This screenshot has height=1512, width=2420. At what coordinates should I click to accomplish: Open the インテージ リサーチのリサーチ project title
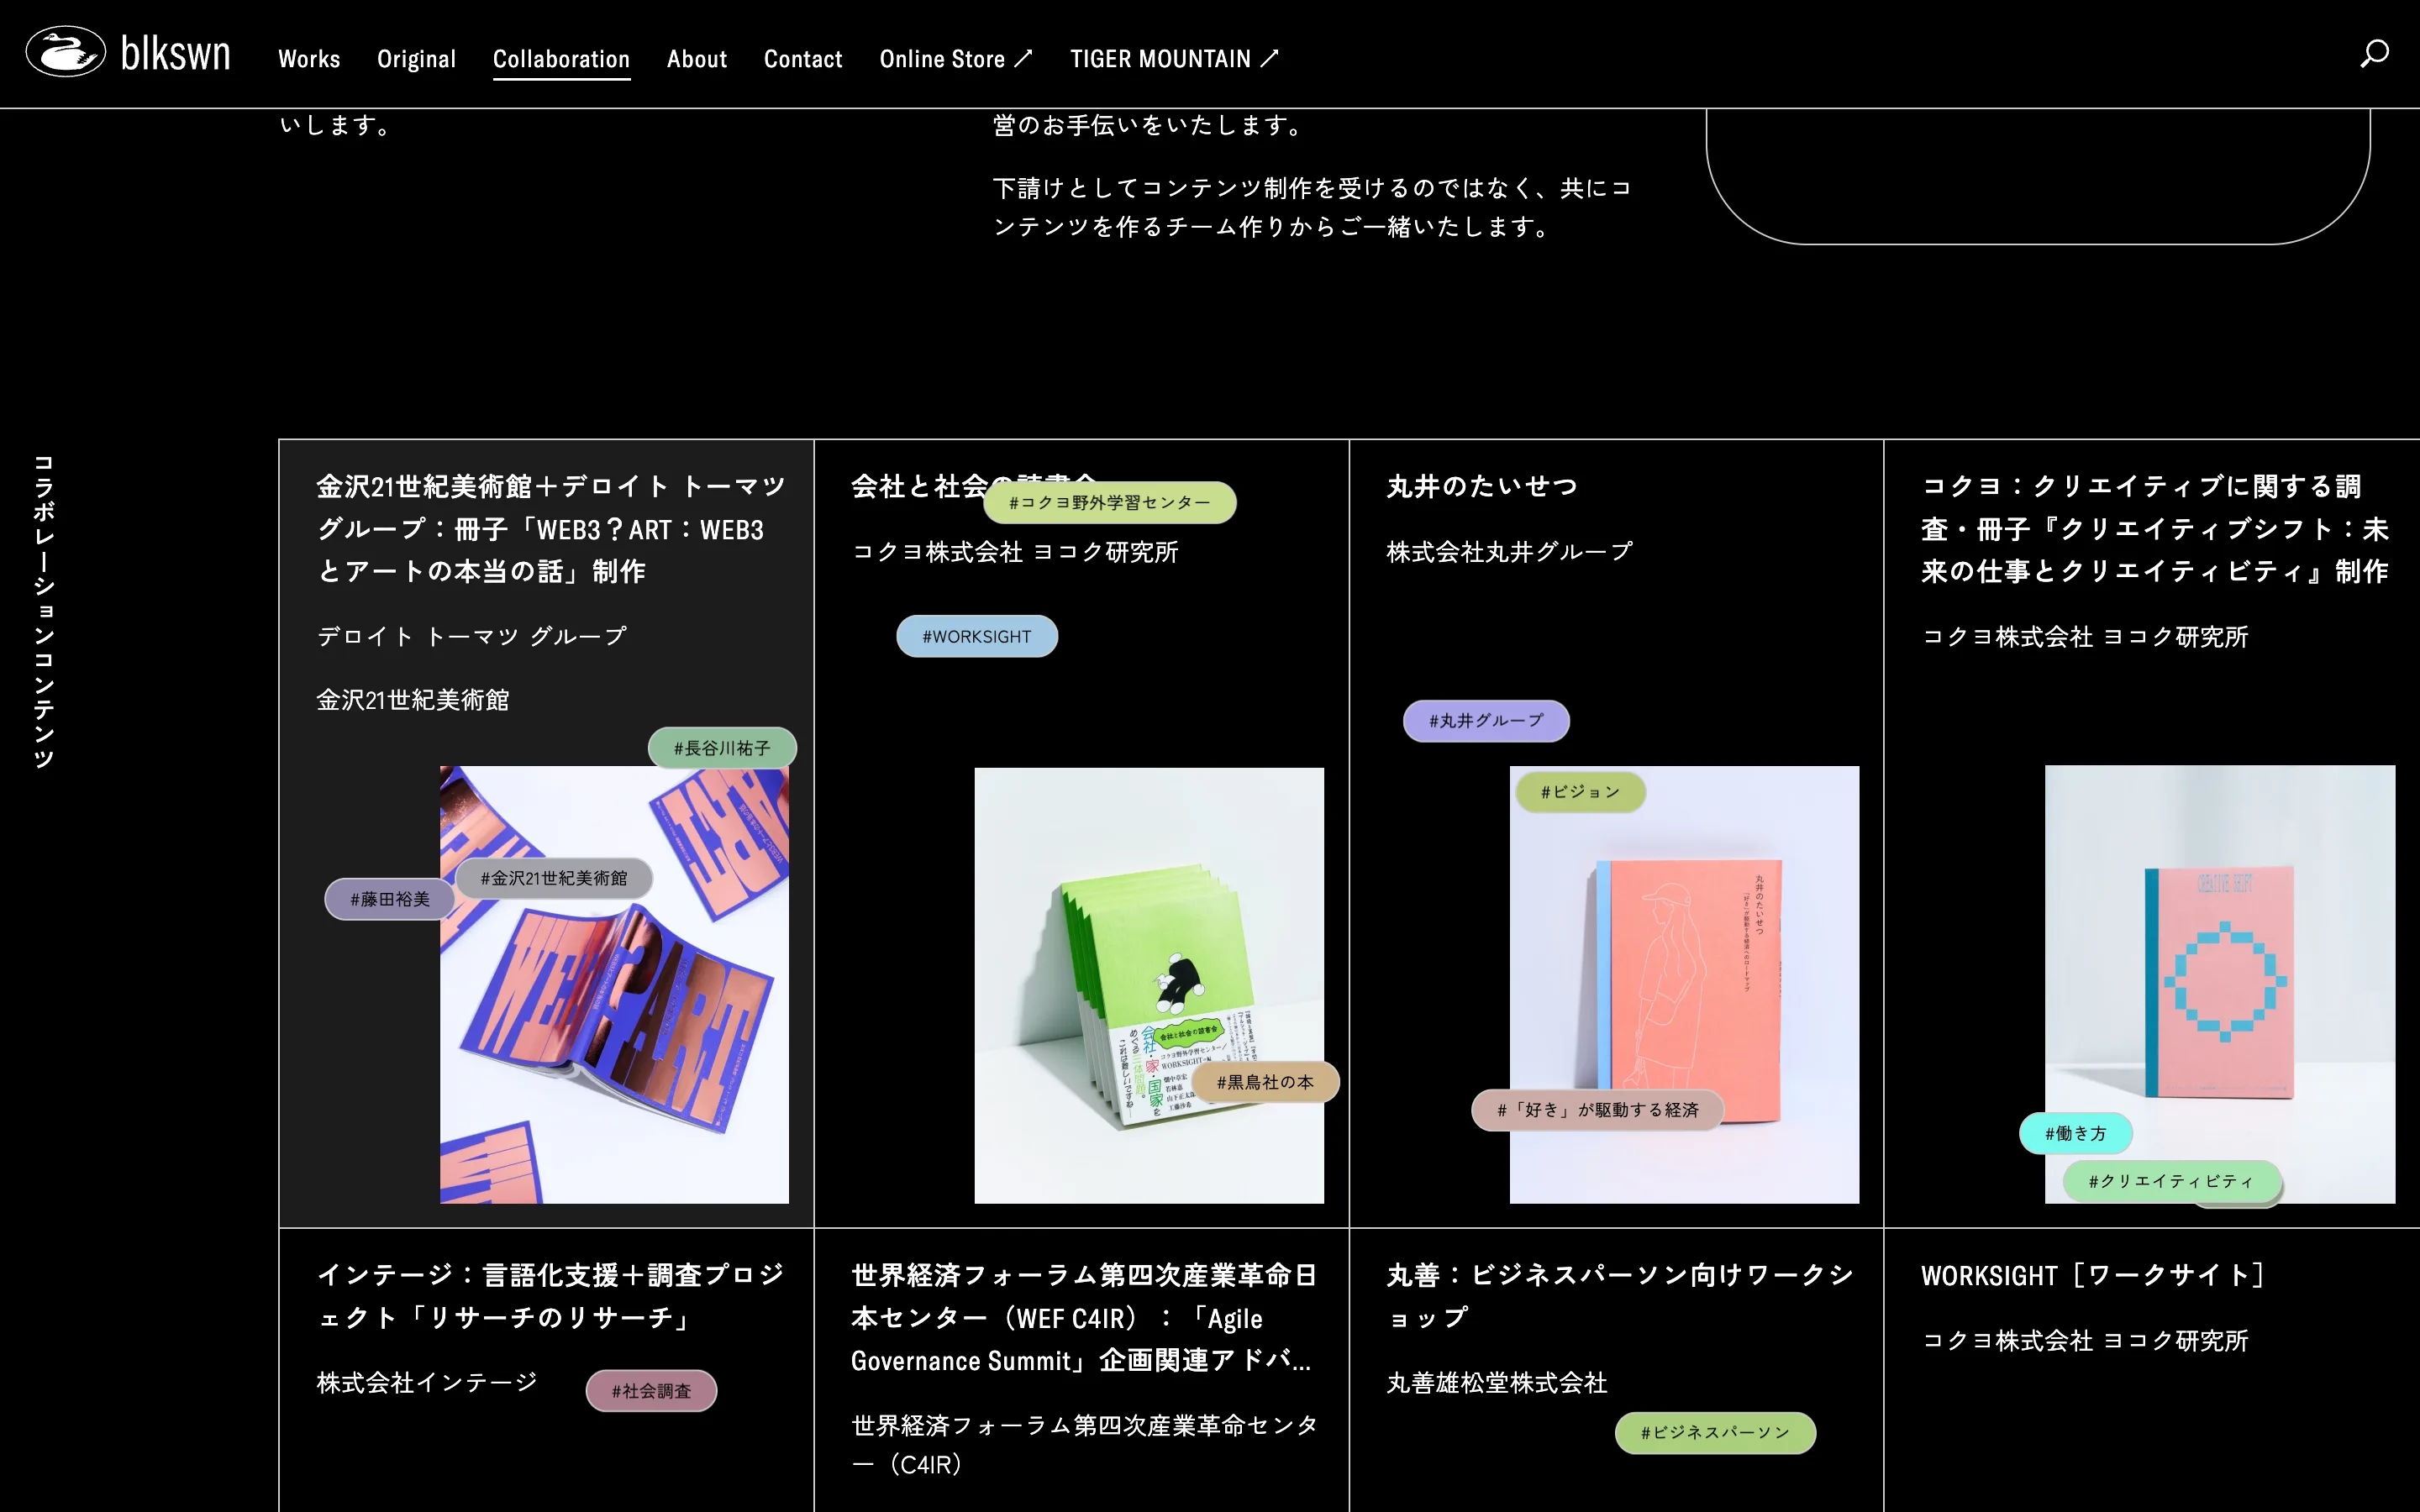551,1296
